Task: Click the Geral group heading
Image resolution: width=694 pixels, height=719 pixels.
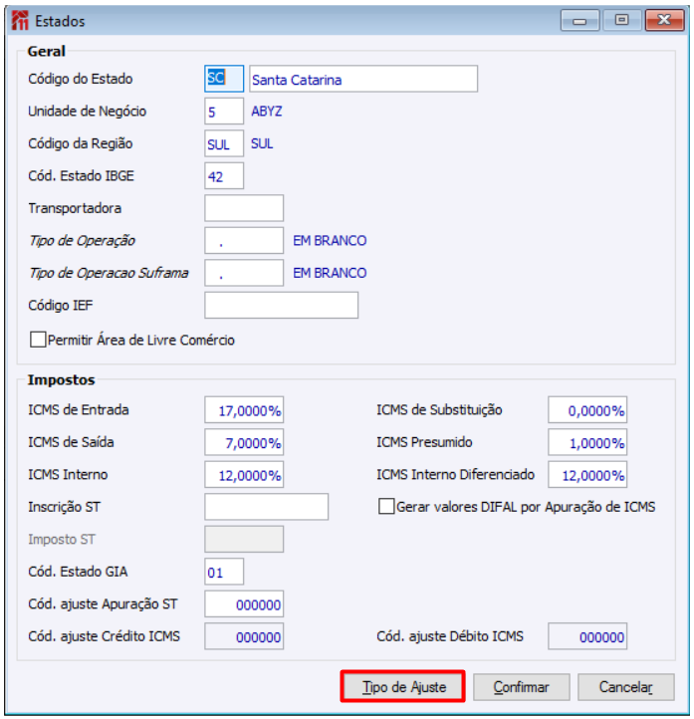Action: pos(46,51)
